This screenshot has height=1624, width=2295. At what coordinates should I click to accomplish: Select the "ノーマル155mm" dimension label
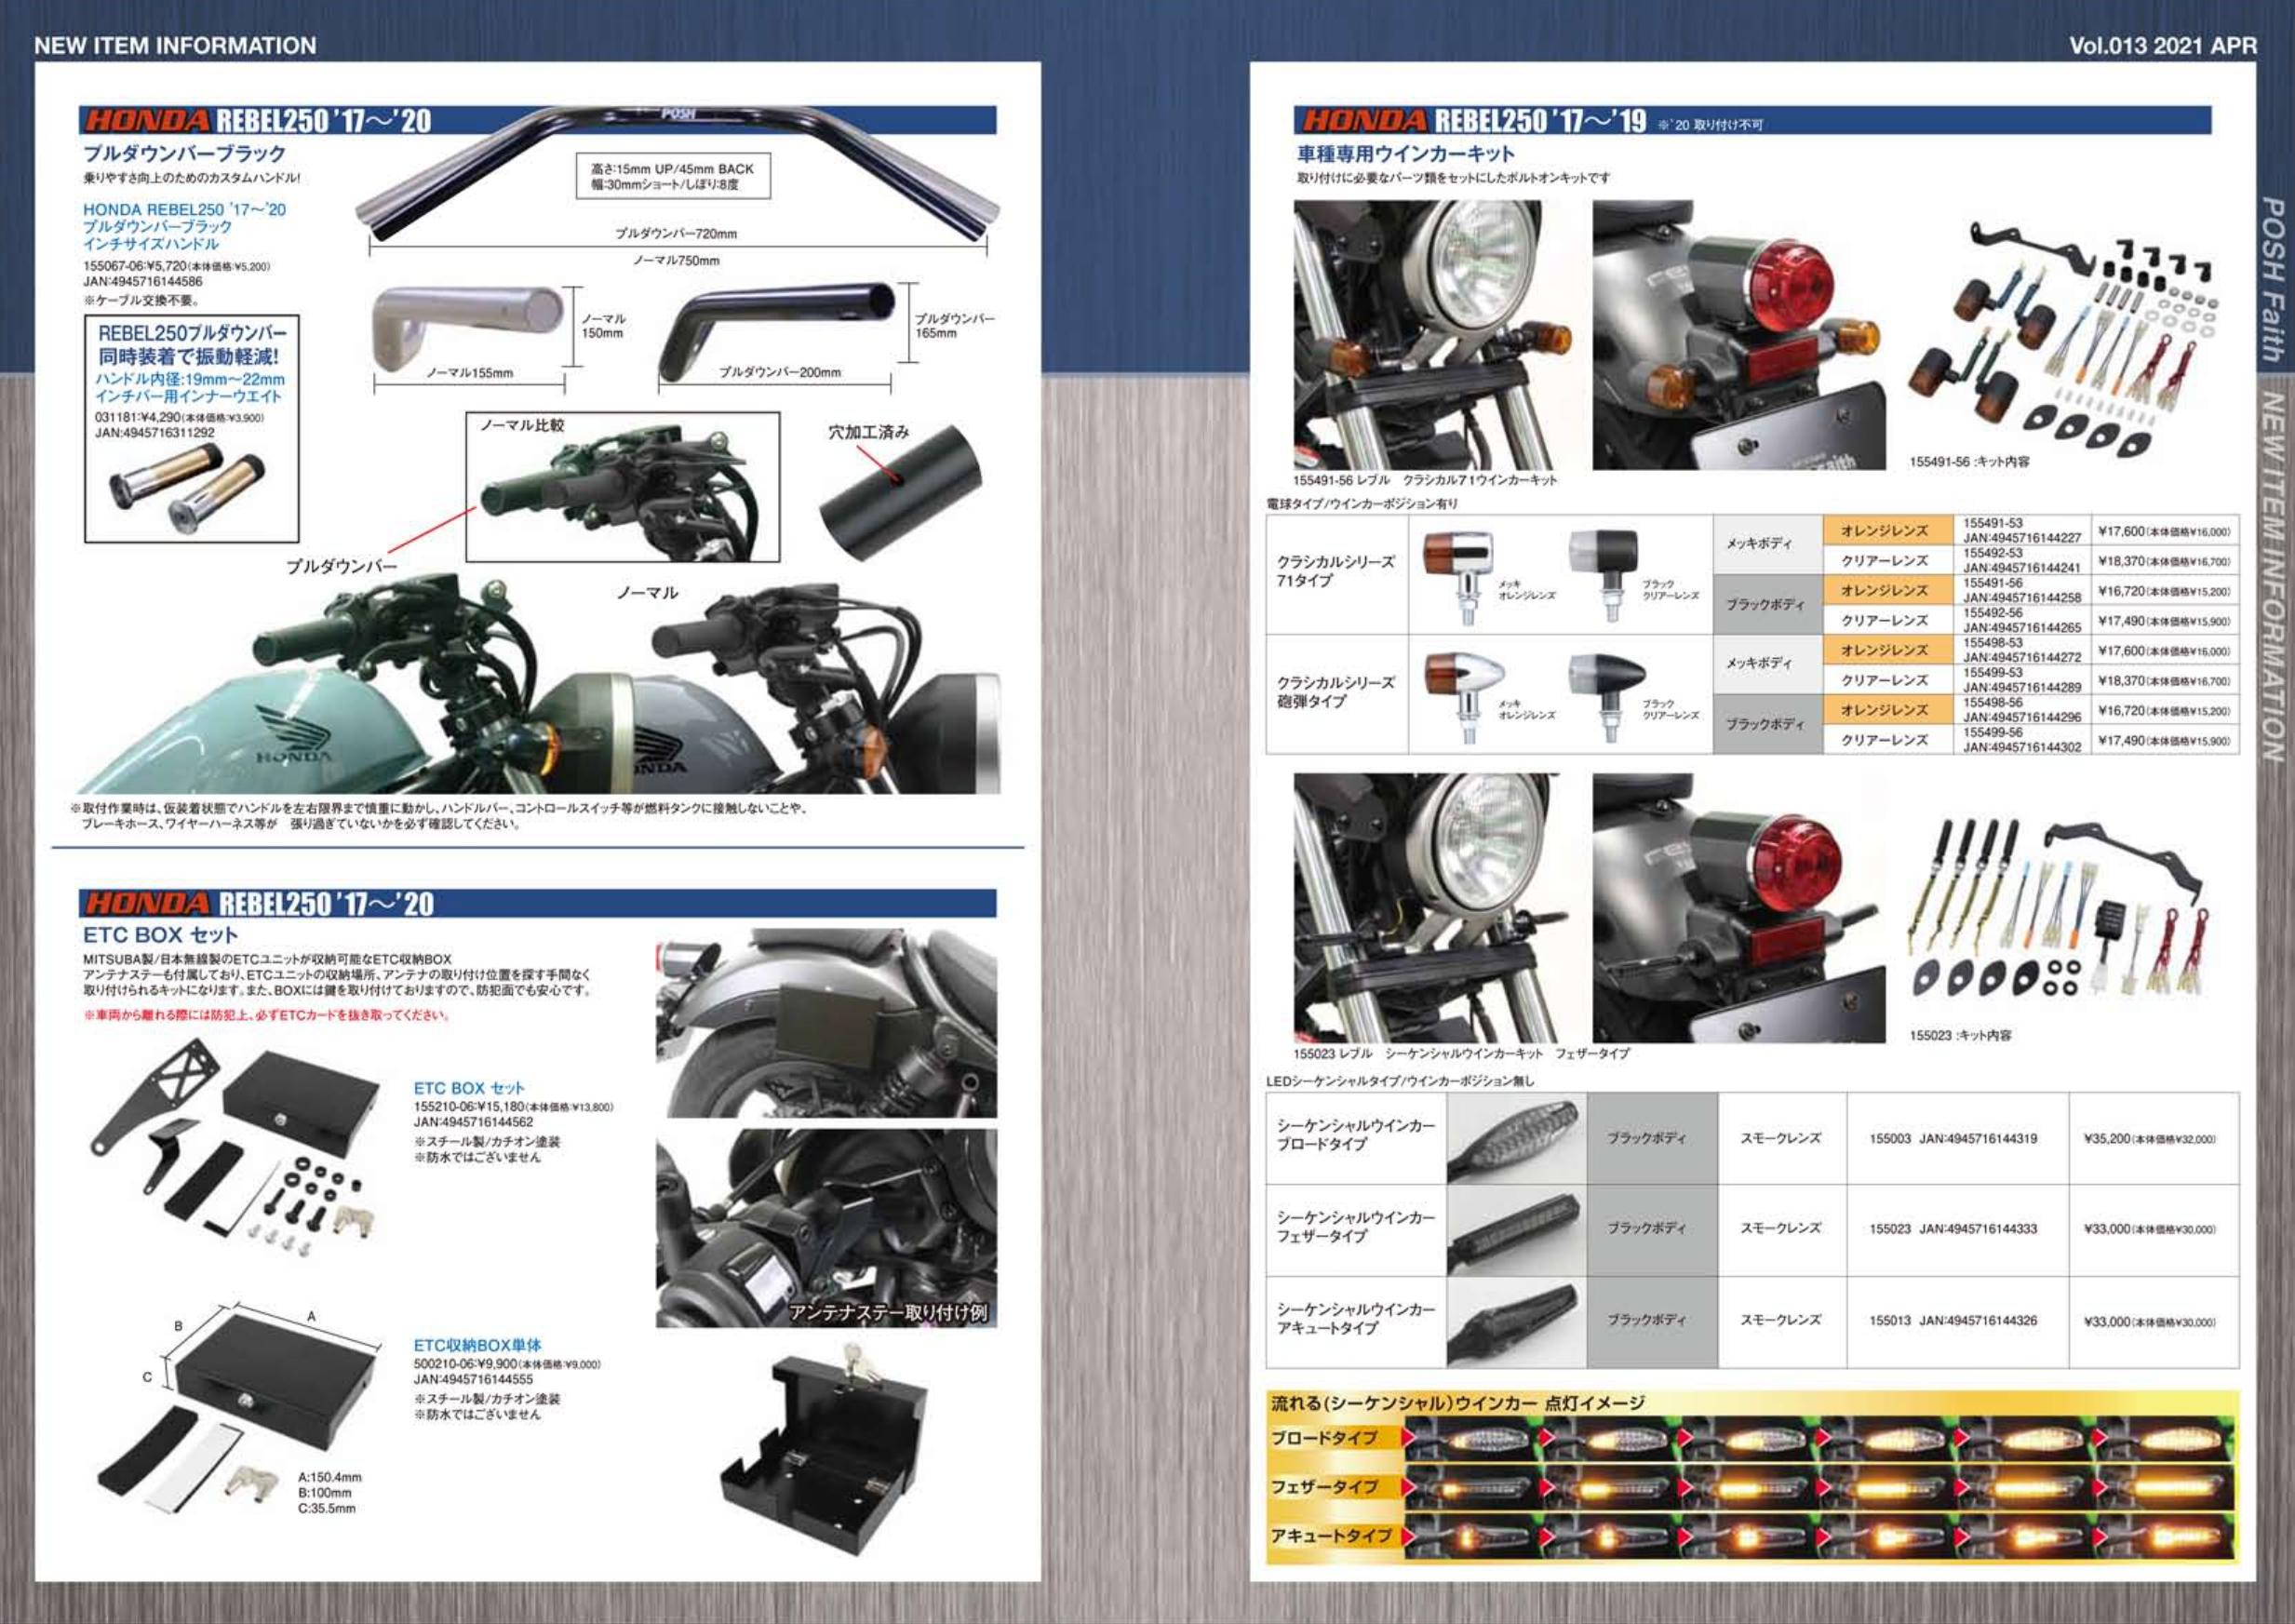pos(469,372)
